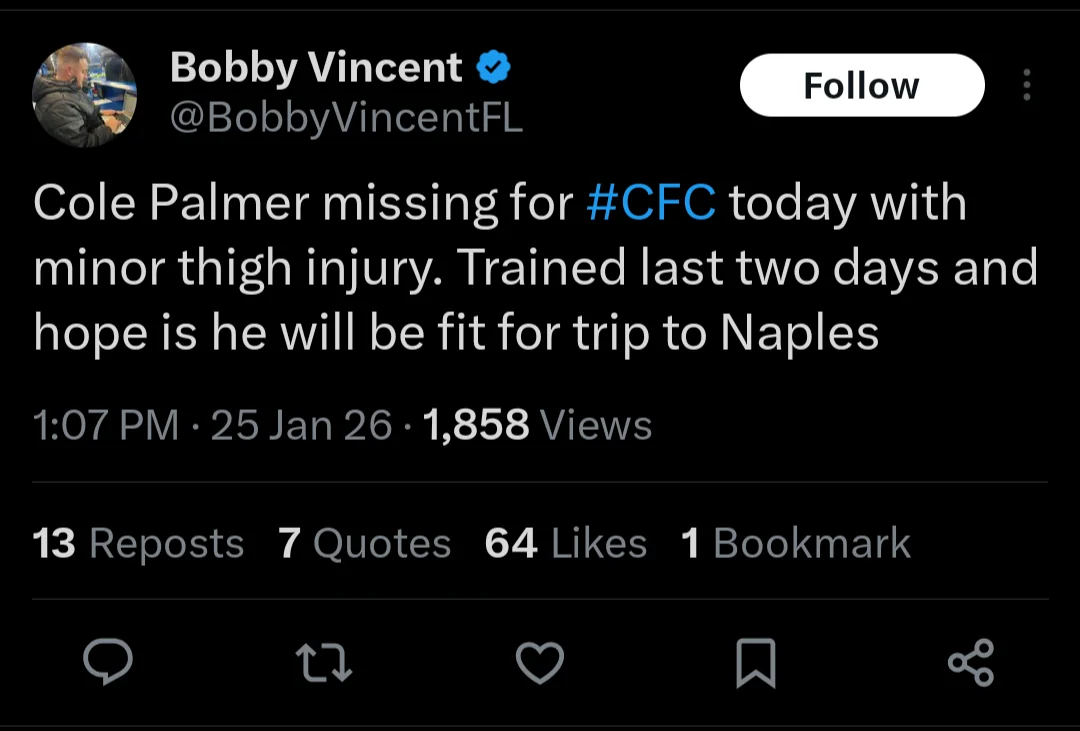The image size is (1080, 731).
Task: Follow Bobby Vincent
Action: click(861, 86)
